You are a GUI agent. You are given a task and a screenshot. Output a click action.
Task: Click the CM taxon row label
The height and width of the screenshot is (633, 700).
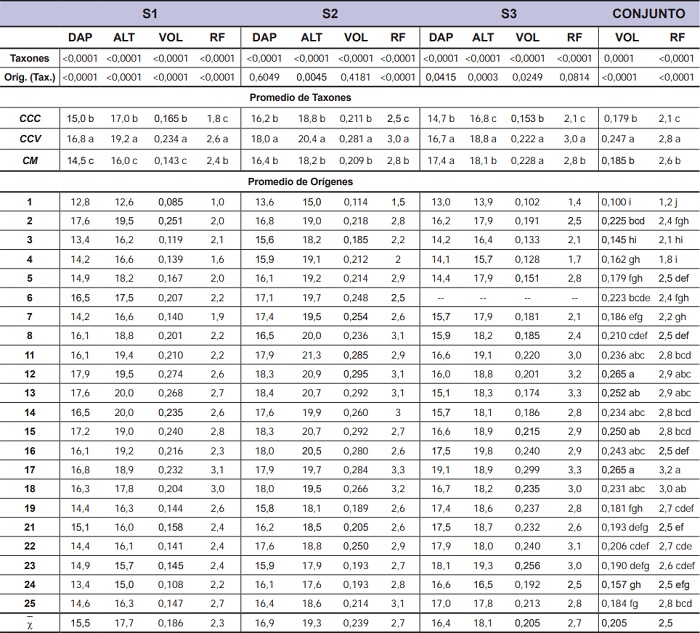pyautogui.click(x=30, y=160)
